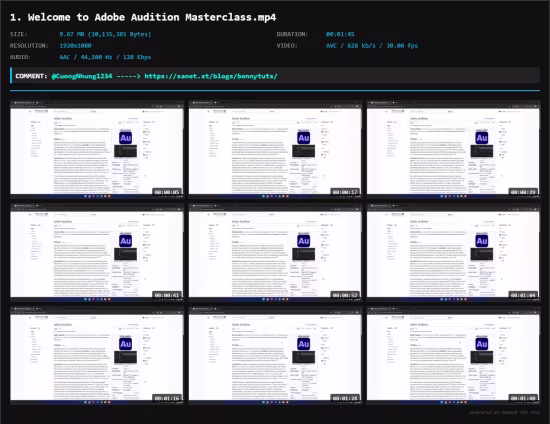Click the resolution value '1920x1080'
Screen dimensions: 550x424
pos(75,46)
